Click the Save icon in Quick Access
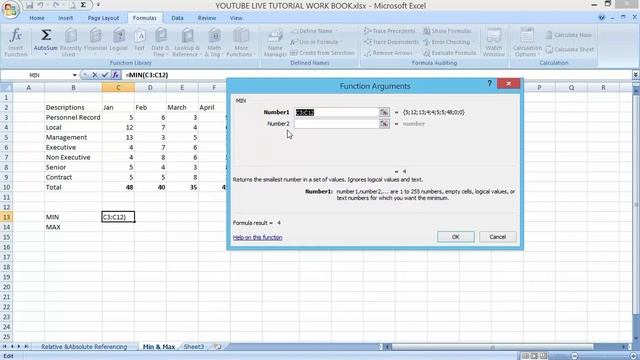Screen dimensions: 640x360 coord(29,5)
